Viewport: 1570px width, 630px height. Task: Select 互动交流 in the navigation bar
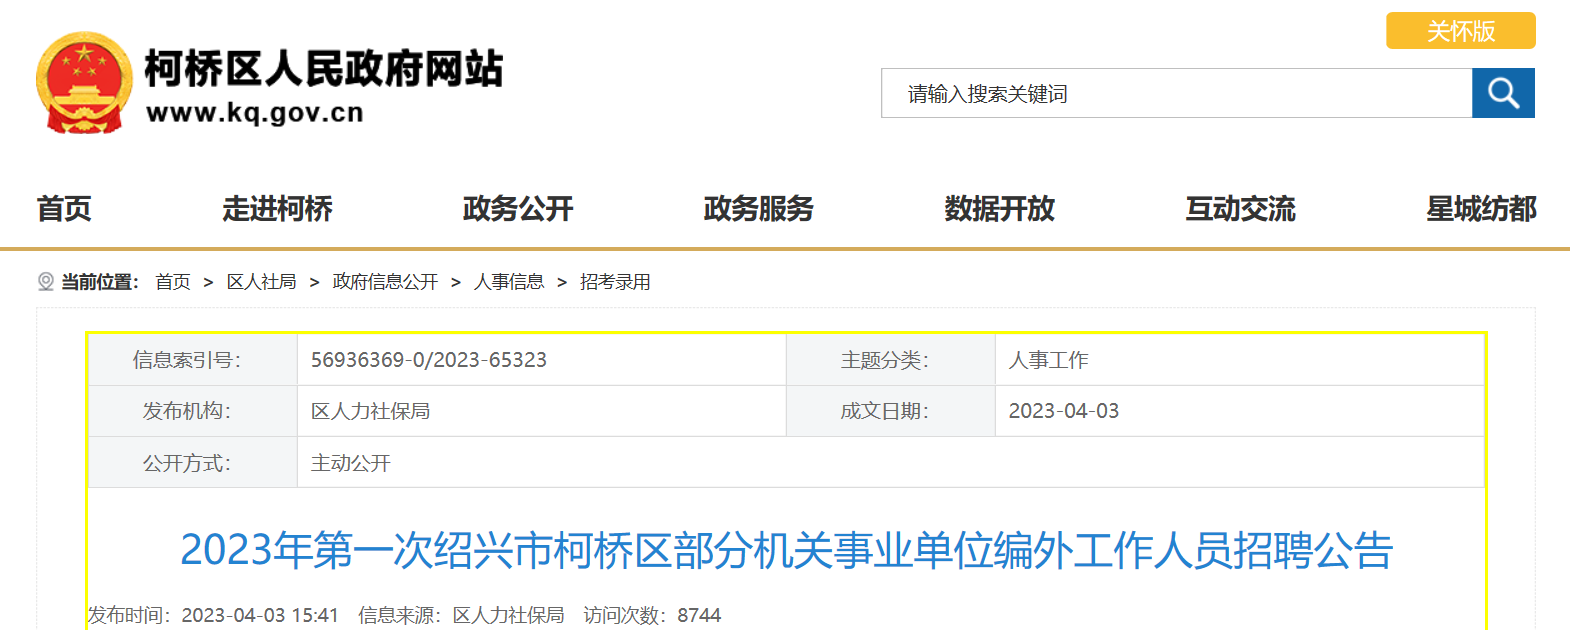tap(1240, 208)
